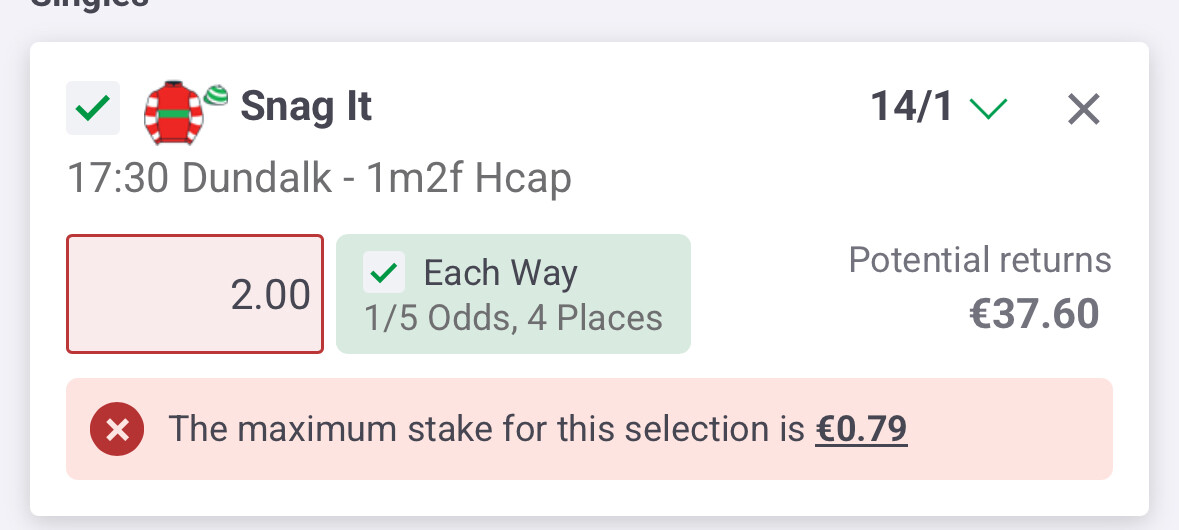Uncheck the Snag It selection checkbox
This screenshot has width=1179, height=530.
[x=93, y=107]
